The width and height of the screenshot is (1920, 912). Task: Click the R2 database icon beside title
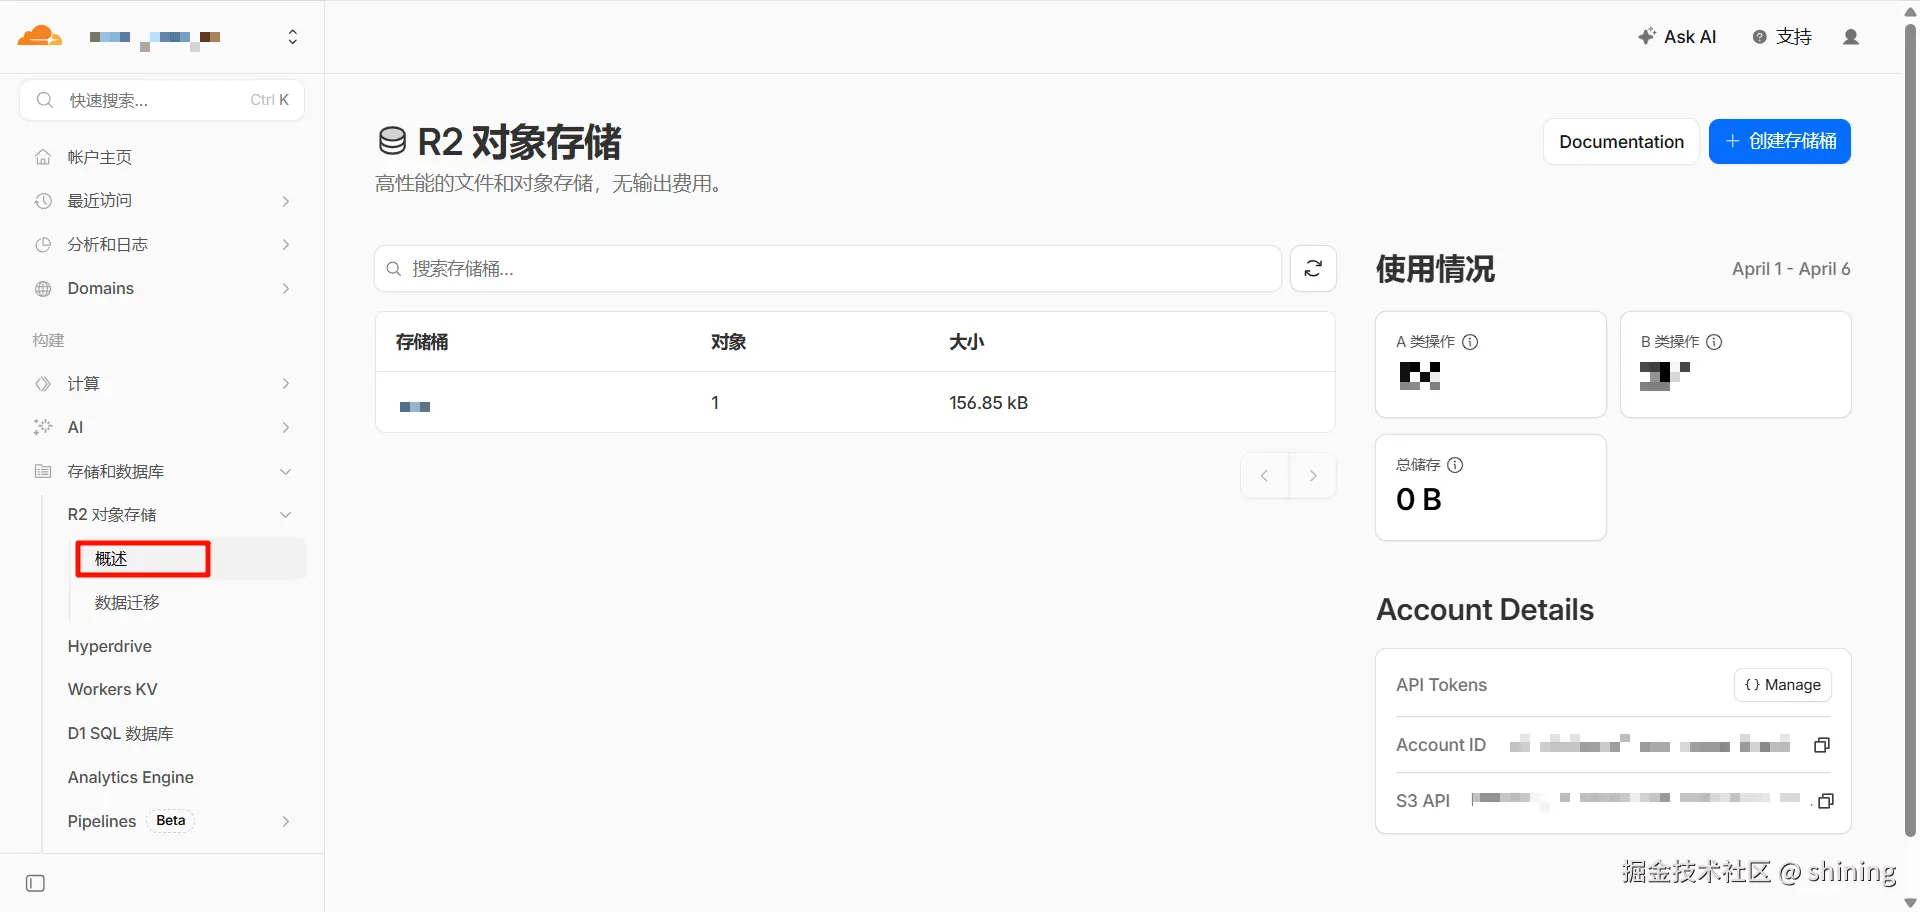392,141
